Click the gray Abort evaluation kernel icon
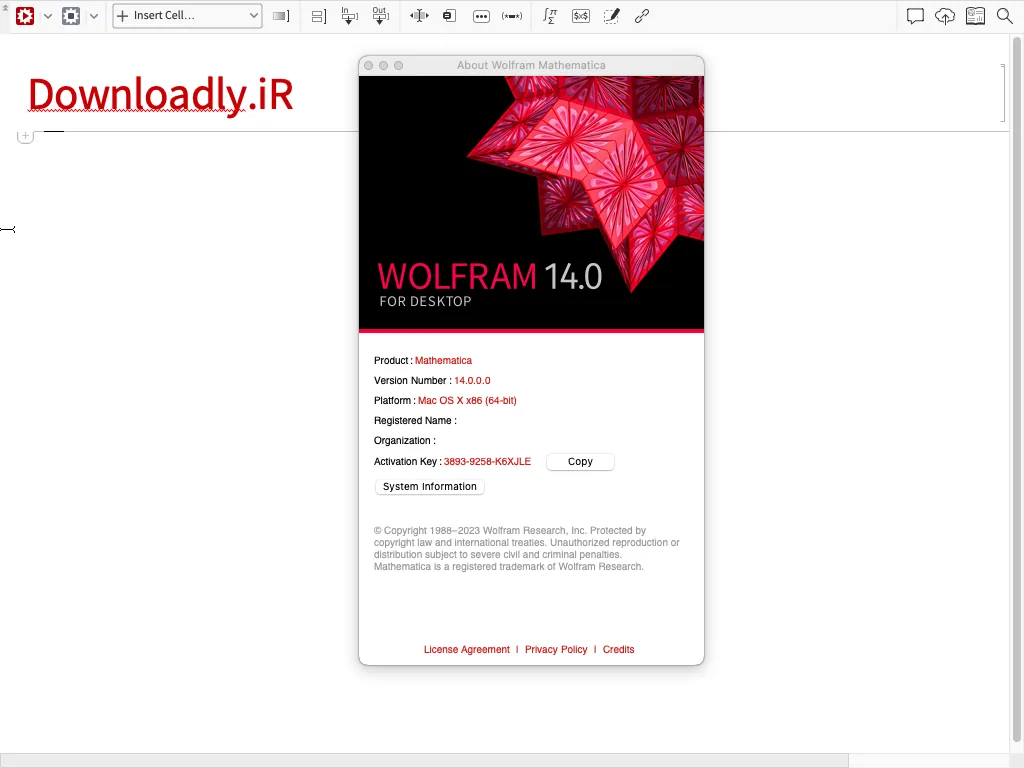 pos(71,16)
